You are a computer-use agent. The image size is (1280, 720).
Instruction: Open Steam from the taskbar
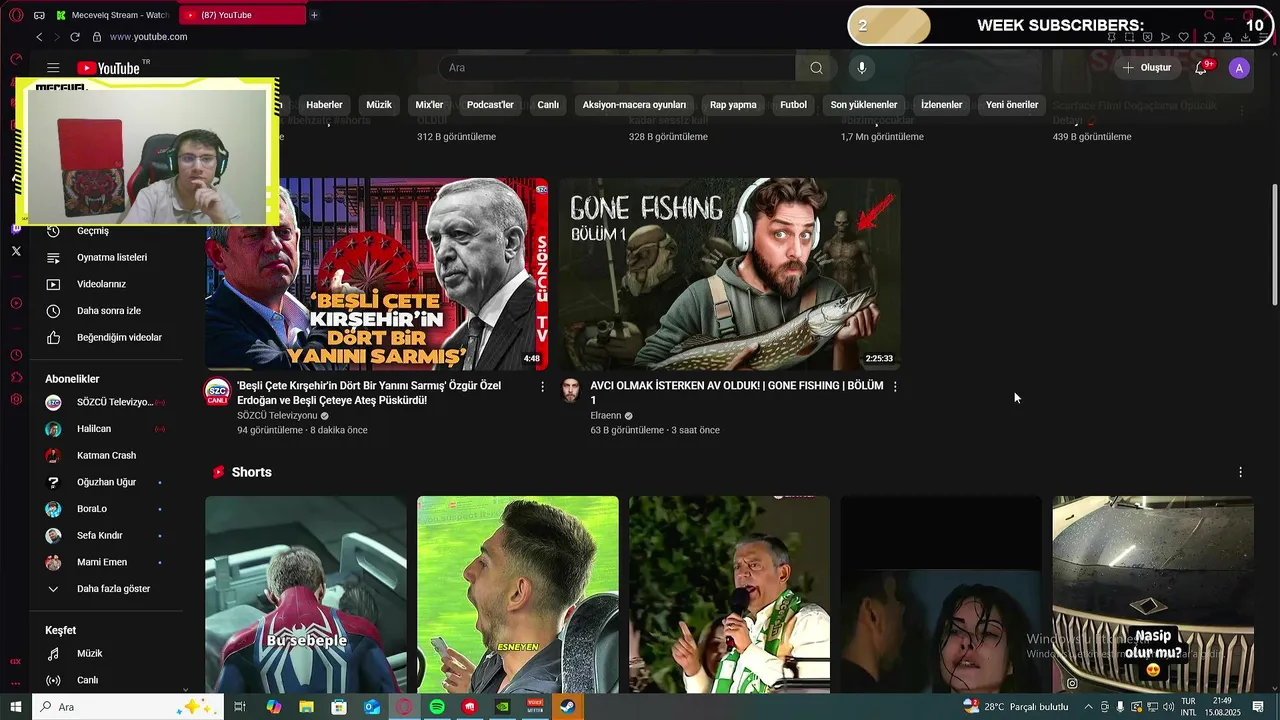pos(567,707)
